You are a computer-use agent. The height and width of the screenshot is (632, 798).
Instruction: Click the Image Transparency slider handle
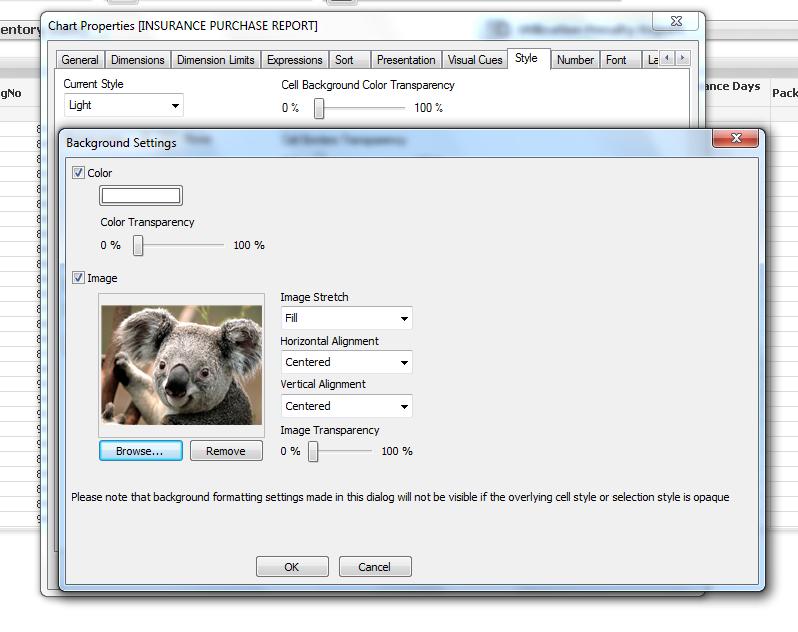(314, 451)
